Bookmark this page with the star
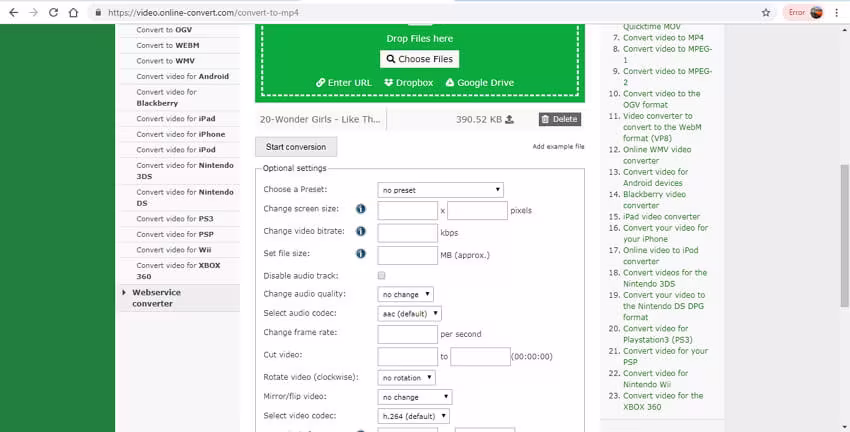The image size is (850, 432). [765, 12]
